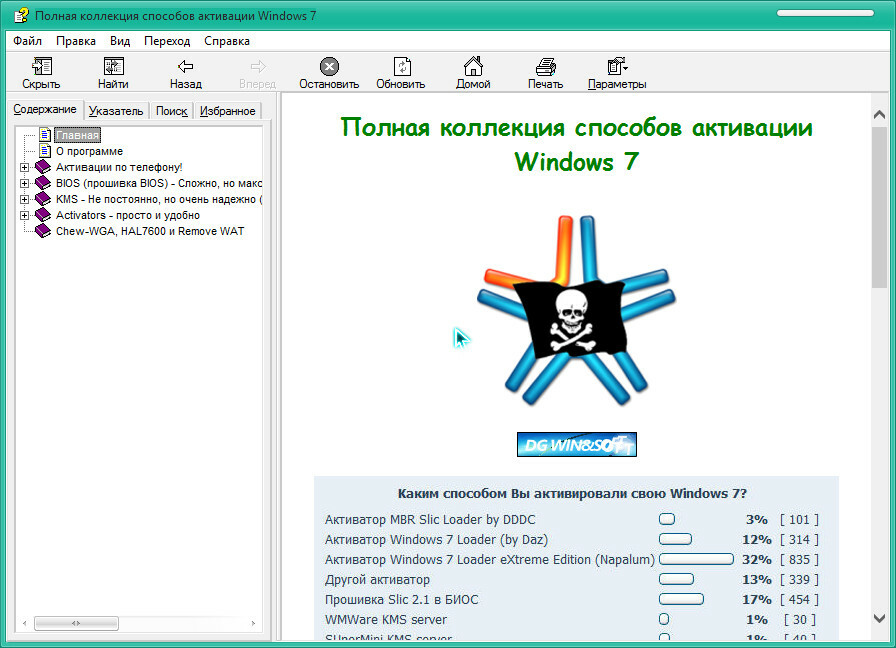Click the tree pane left scroll arrow
This screenshot has height=648, width=896.
pos(24,623)
